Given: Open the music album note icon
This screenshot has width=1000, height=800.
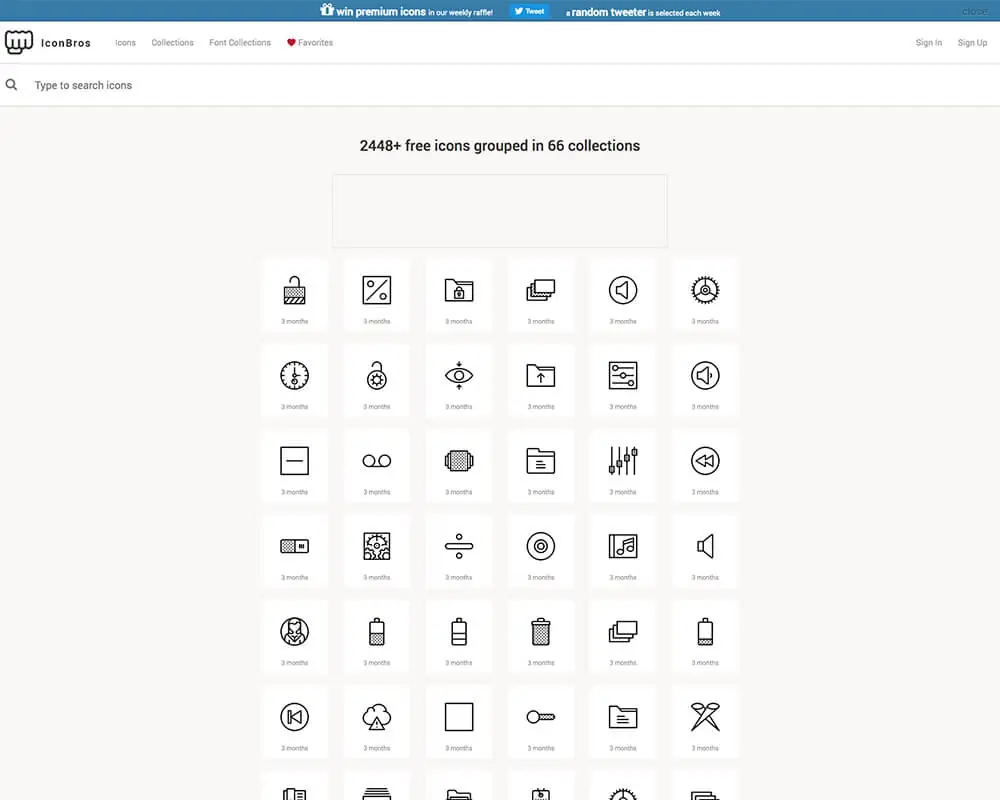Looking at the screenshot, I should pyautogui.click(x=623, y=546).
